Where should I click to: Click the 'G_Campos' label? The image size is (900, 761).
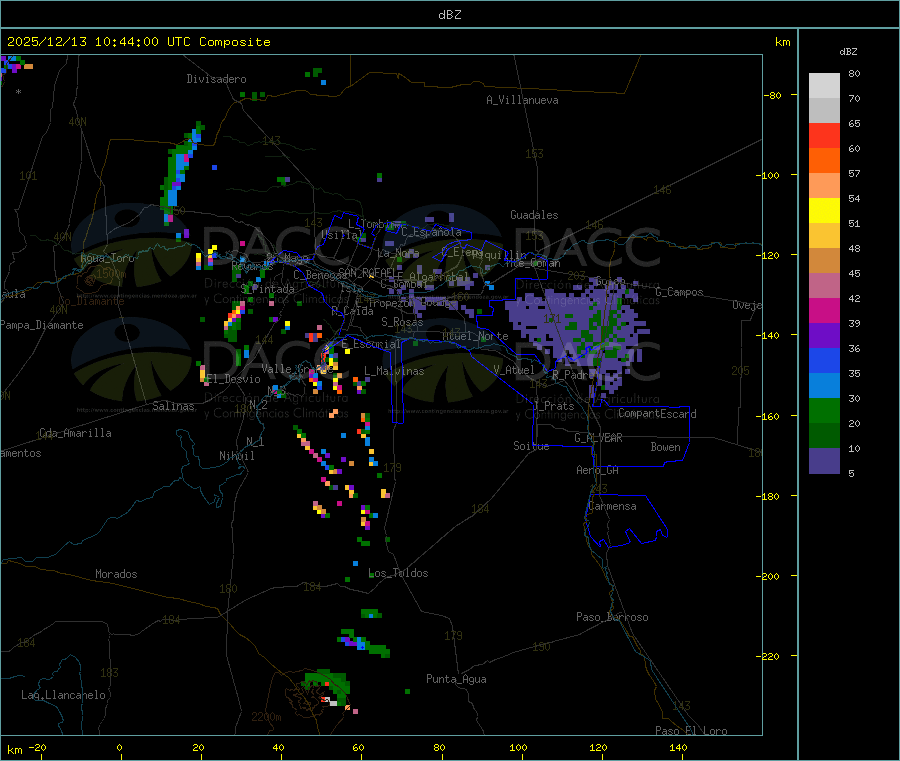(680, 292)
